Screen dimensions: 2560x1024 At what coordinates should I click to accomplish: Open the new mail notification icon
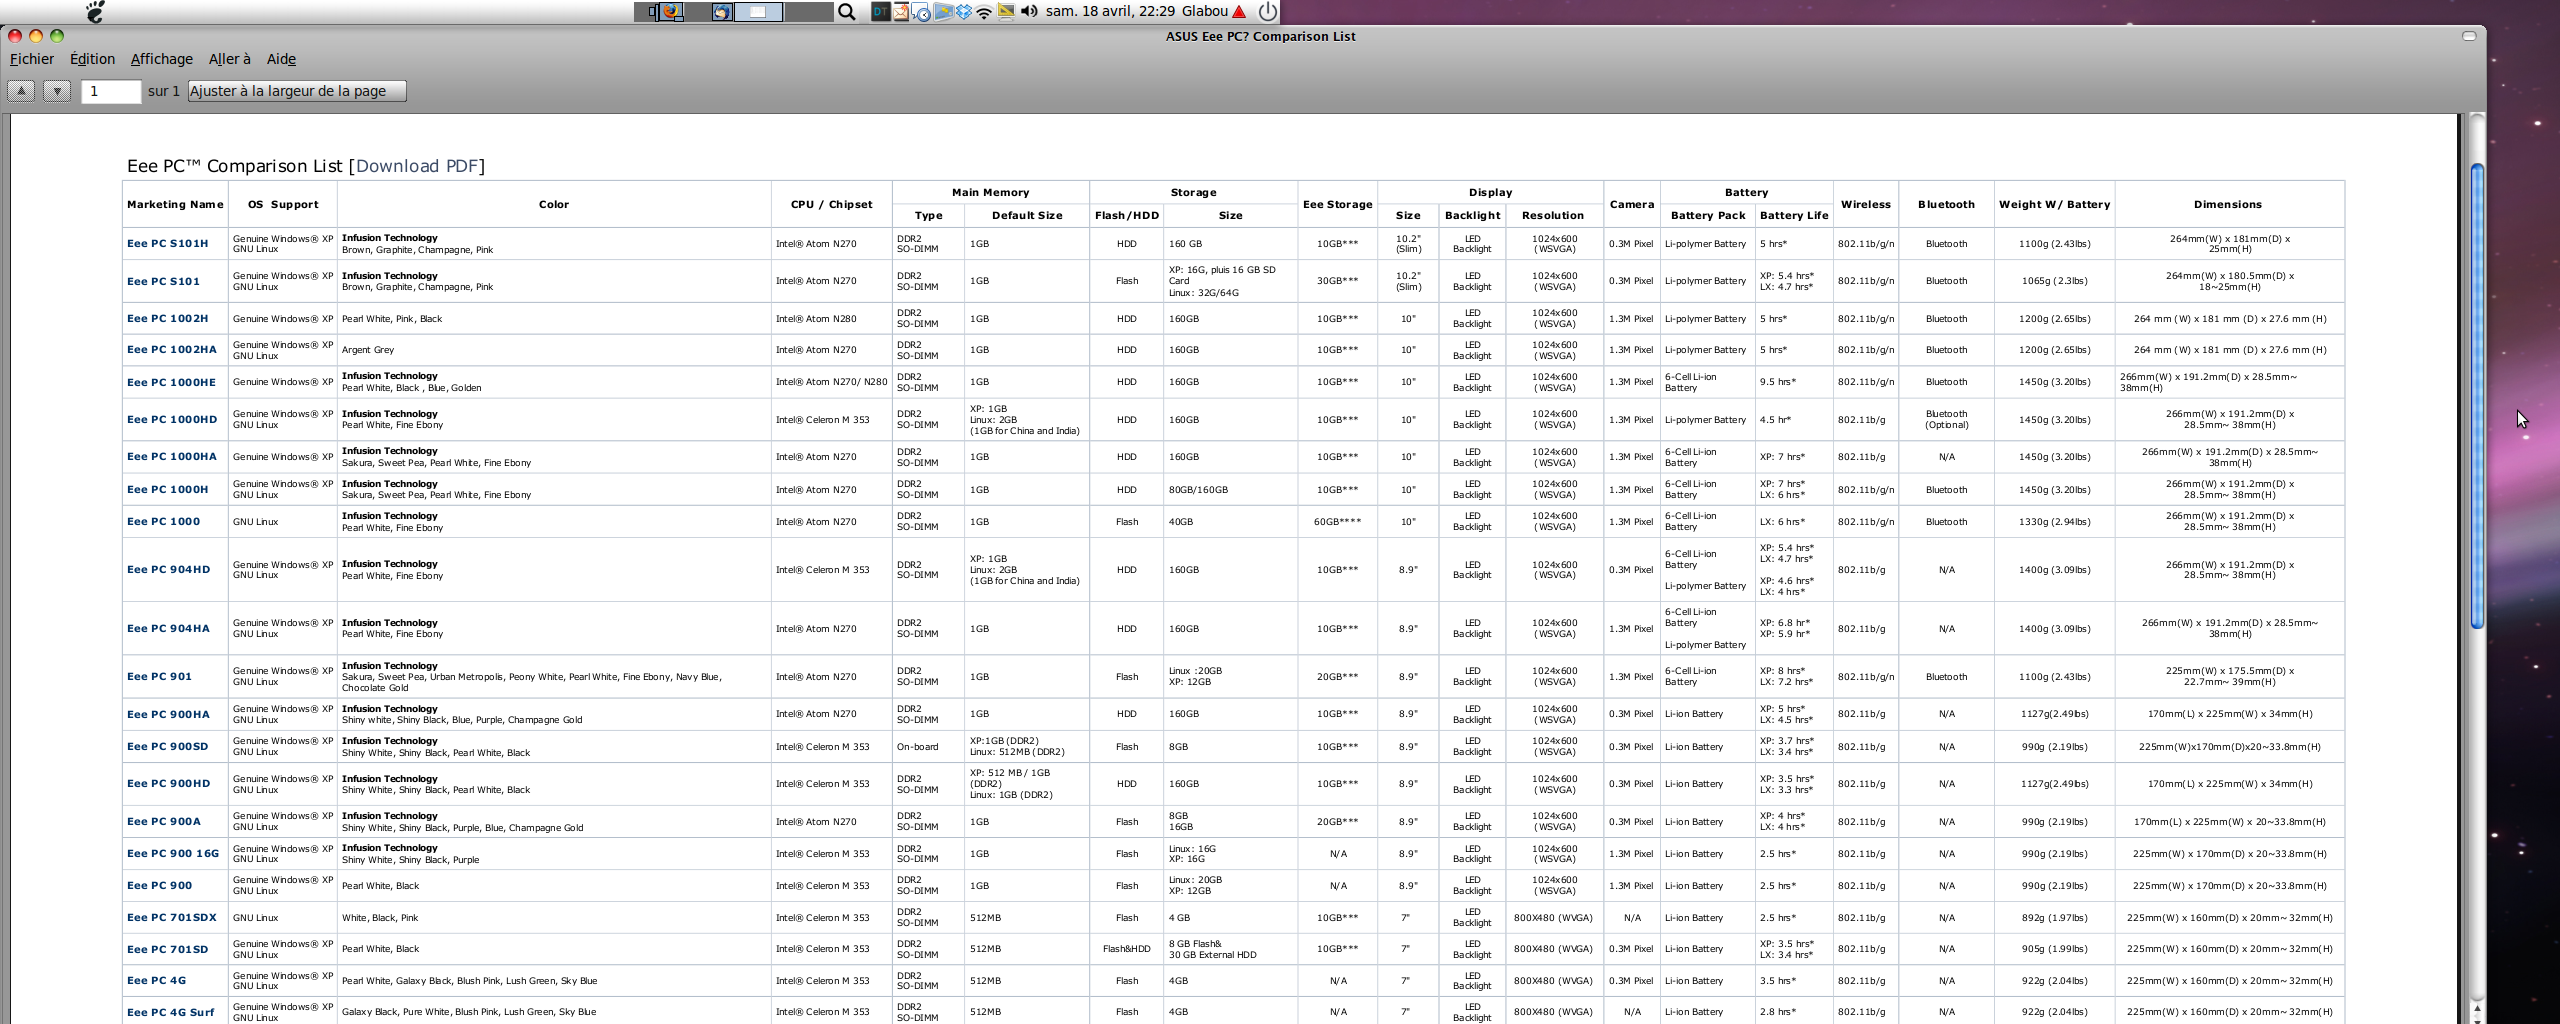click(x=901, y=12)
